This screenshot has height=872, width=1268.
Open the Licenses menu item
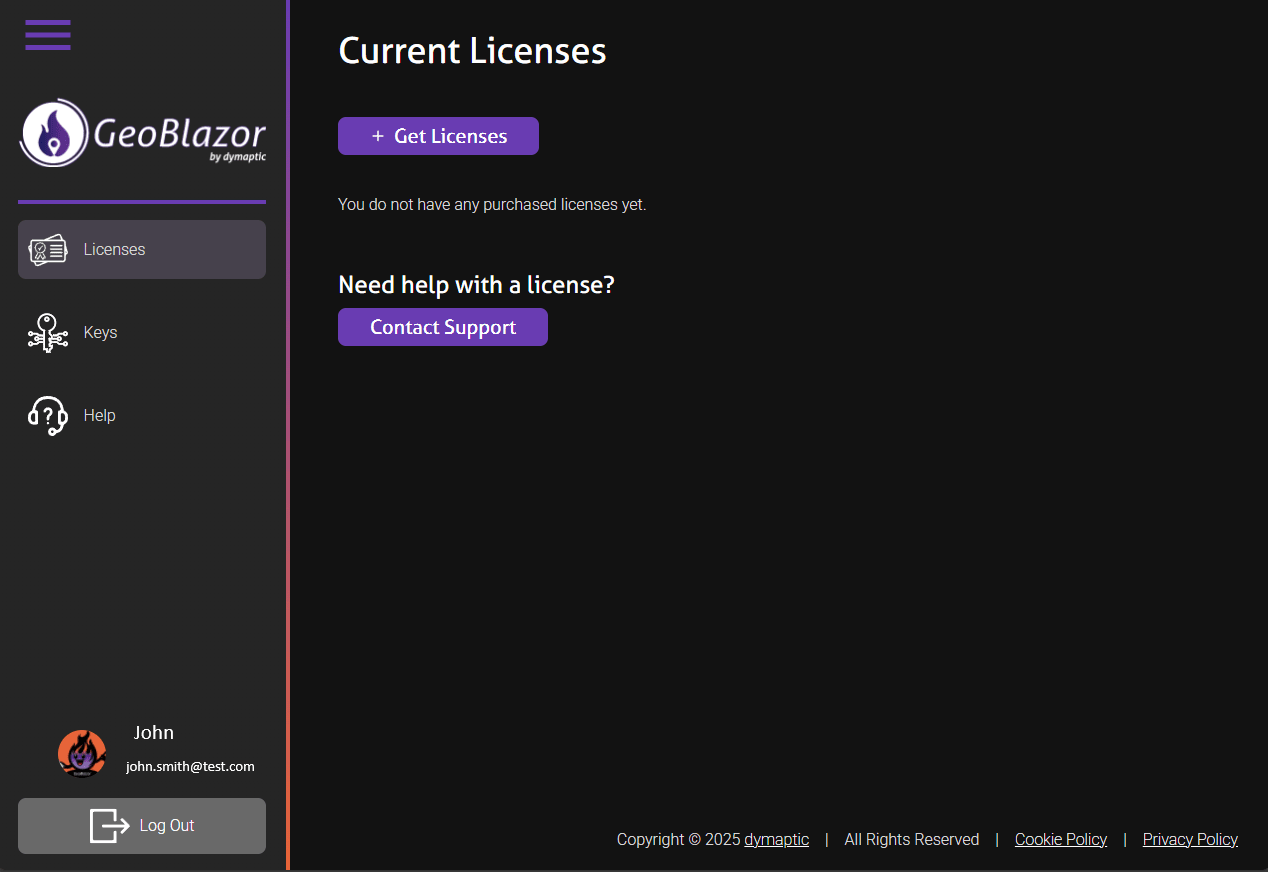[142, 250]
